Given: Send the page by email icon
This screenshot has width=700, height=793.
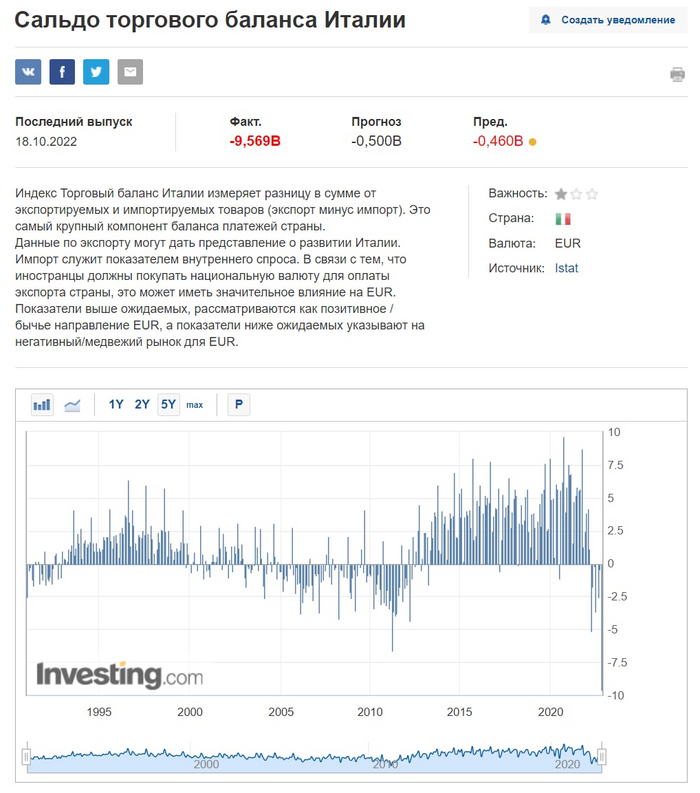Looking at the screenshot, I should click(x=130, y=72).
